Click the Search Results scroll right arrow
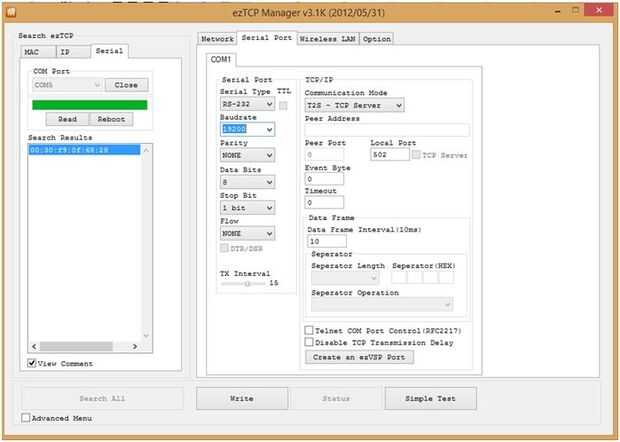The image size is (620, 442). pyautogui.click(x=135, y=346)
